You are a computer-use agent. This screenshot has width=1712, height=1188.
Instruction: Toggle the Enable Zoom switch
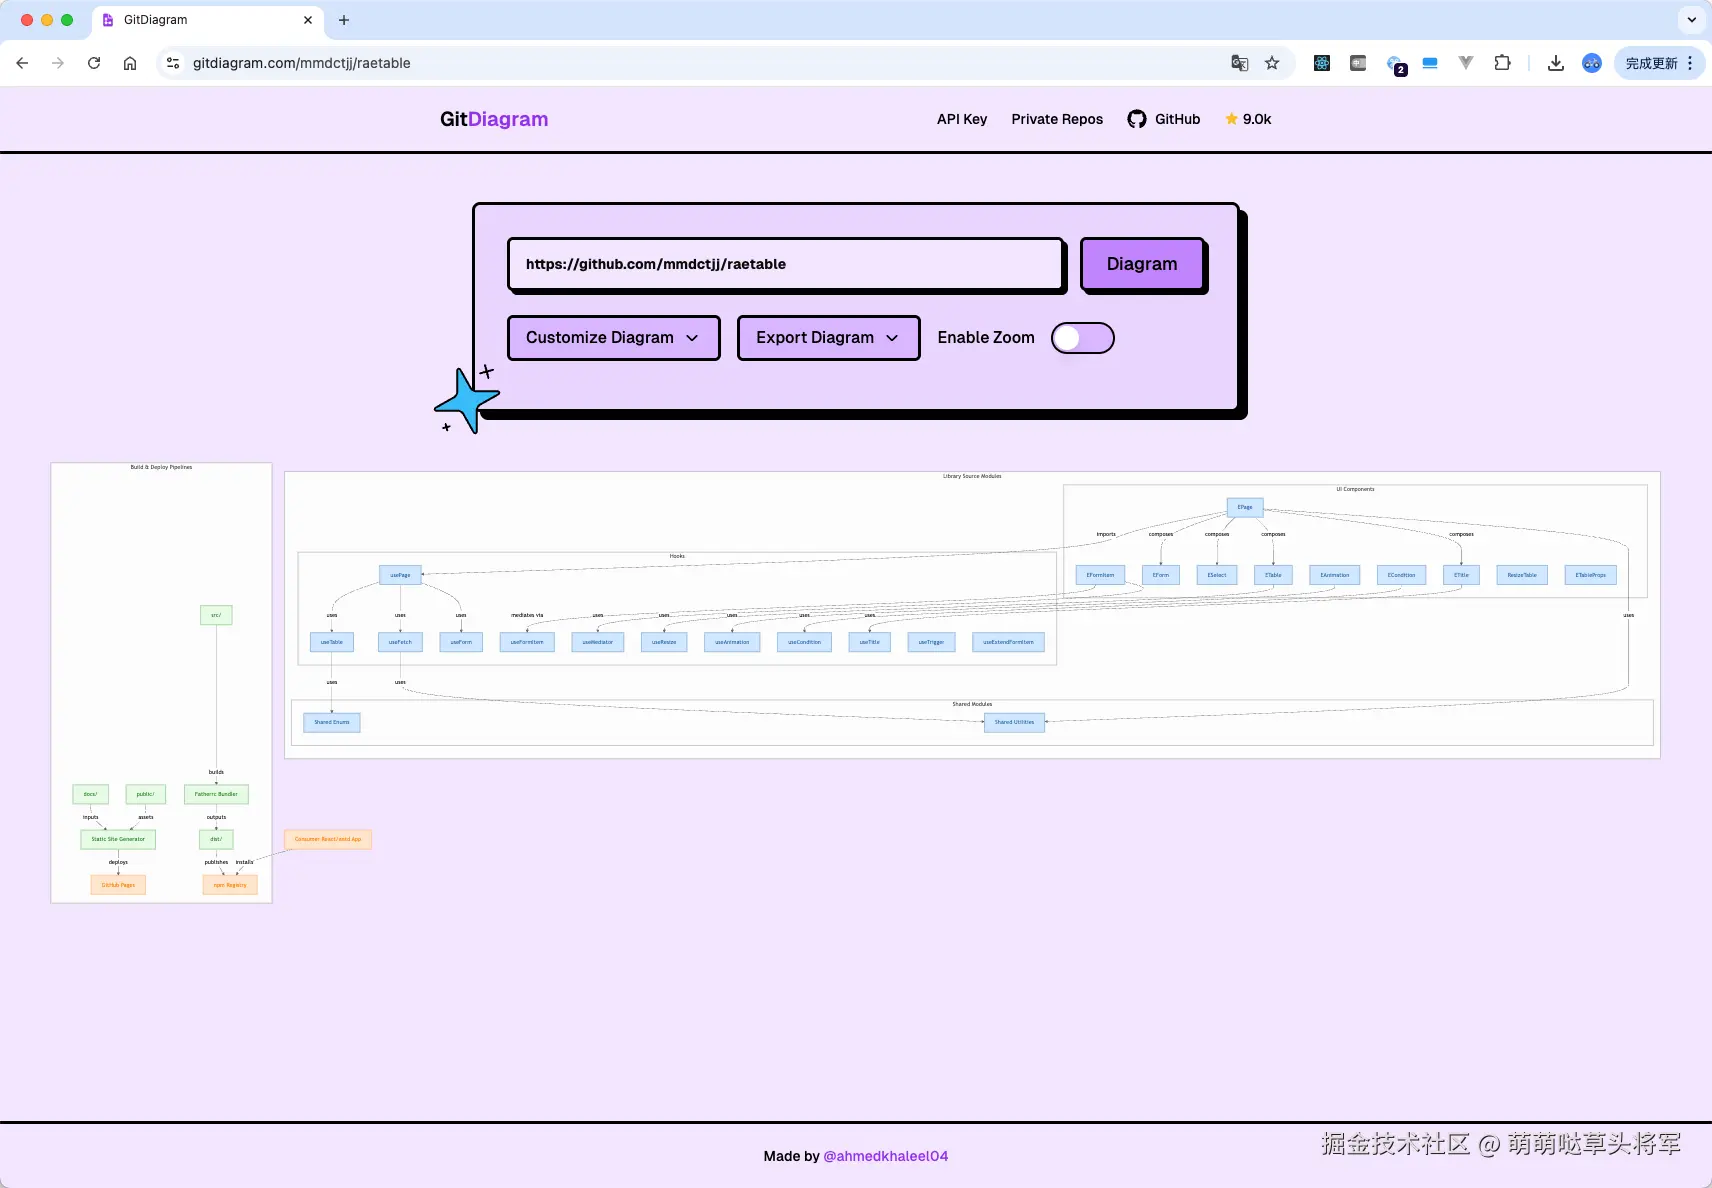1082,338
